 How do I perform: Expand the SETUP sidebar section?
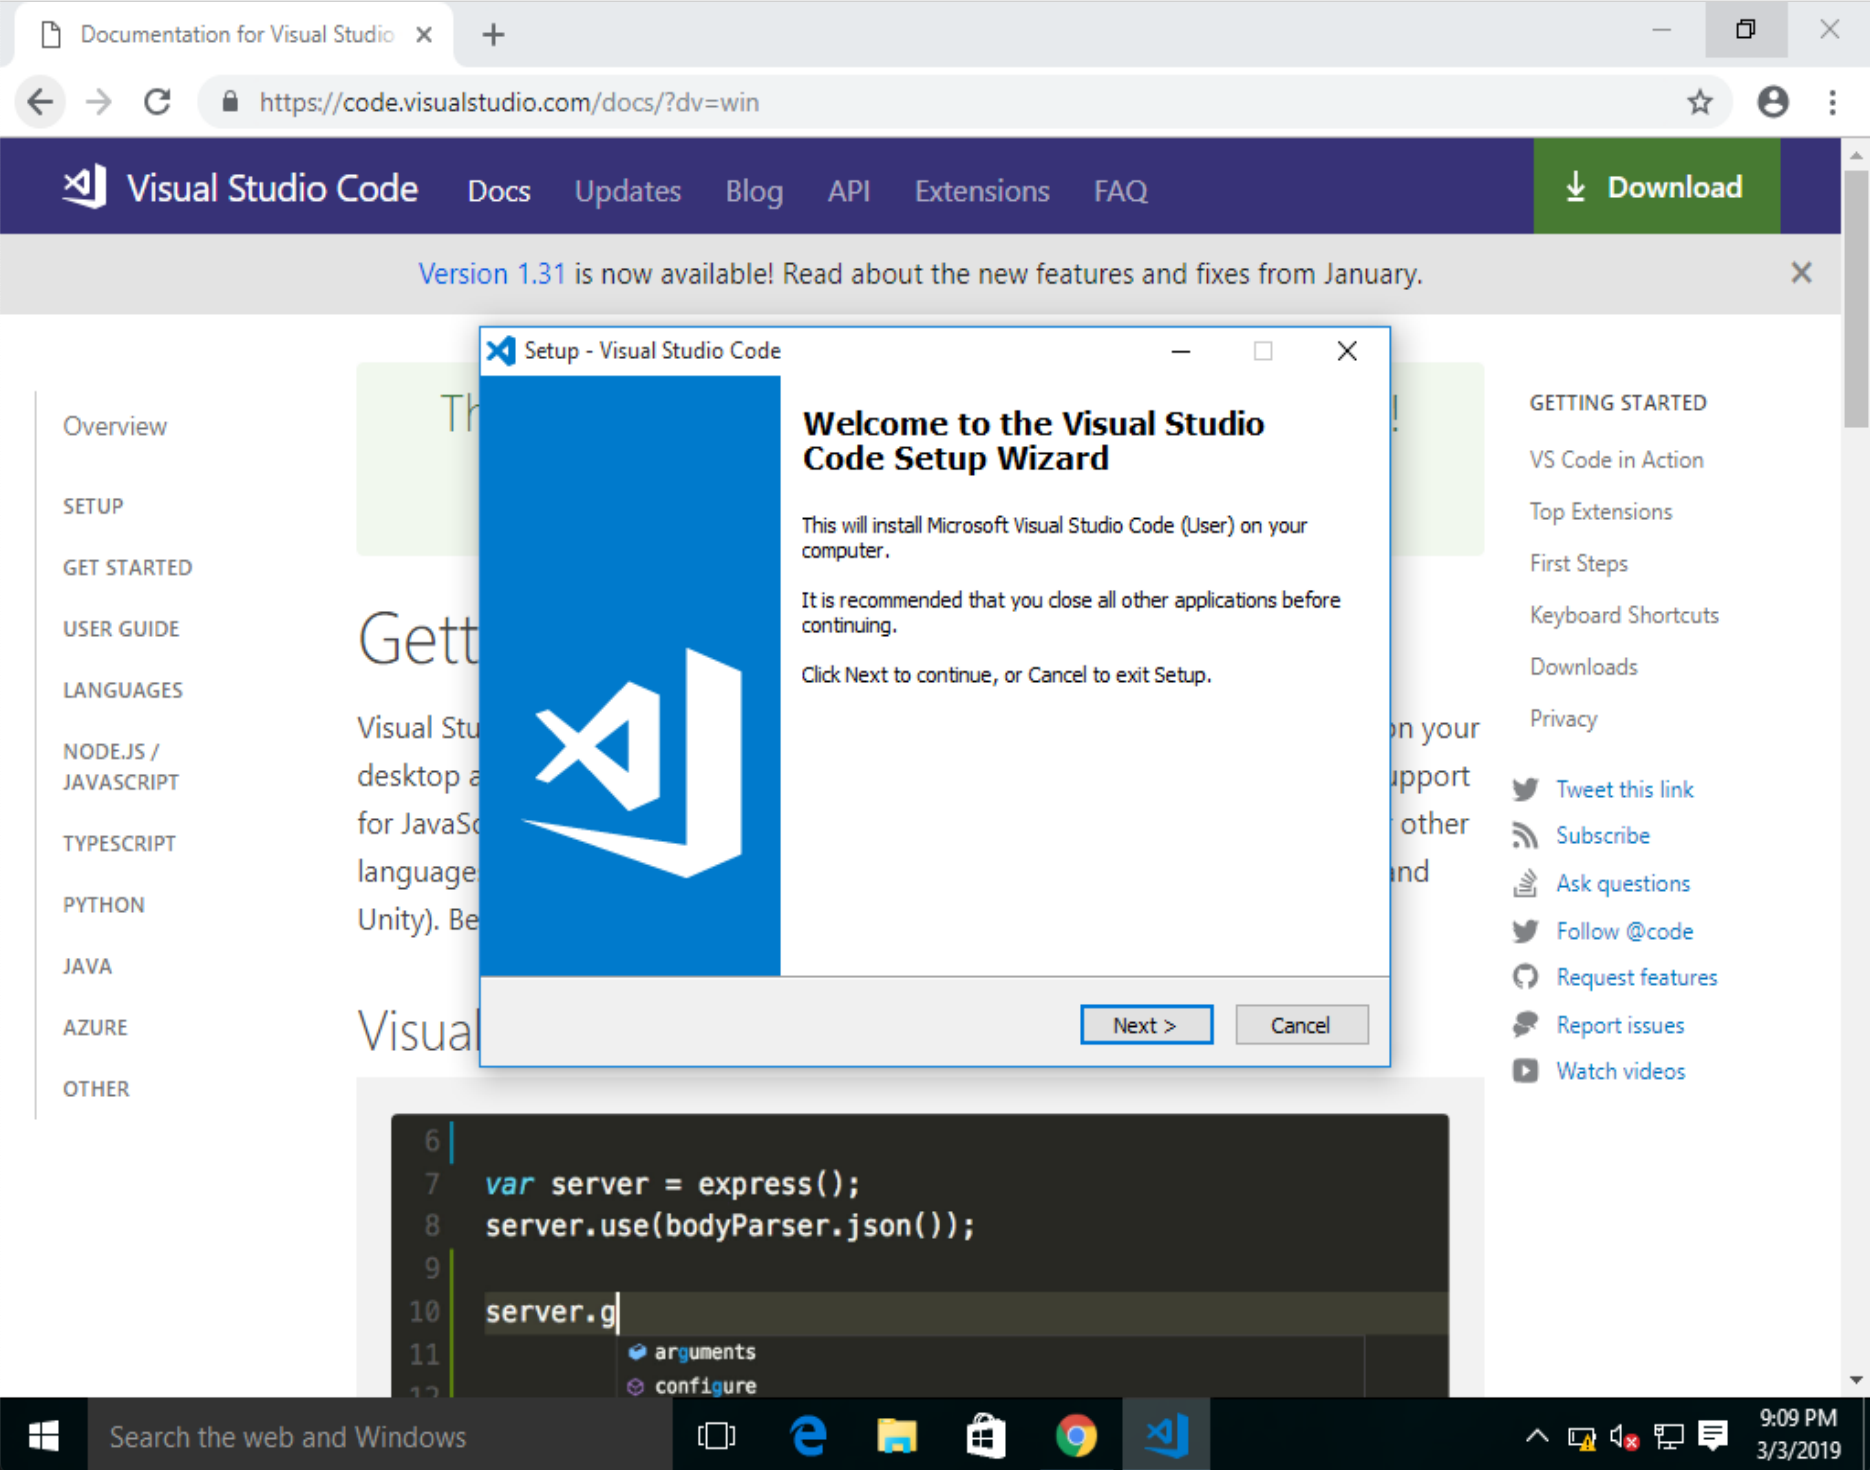click(x=93, y=506)
